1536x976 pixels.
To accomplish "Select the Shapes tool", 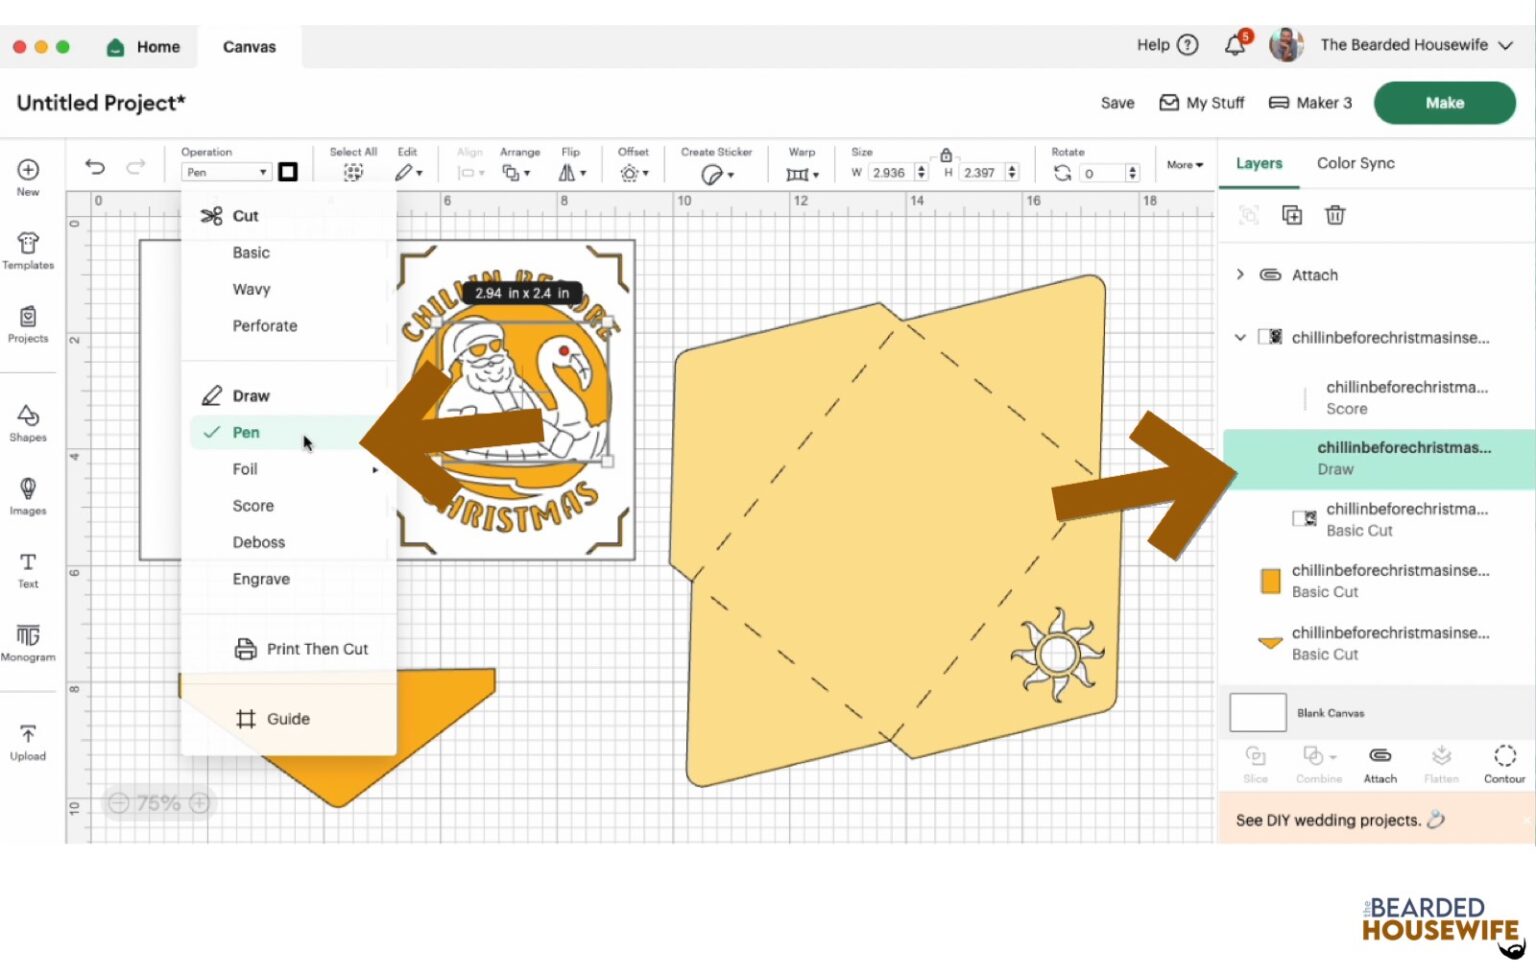I will pyautogui.click(x=28, y=423).
